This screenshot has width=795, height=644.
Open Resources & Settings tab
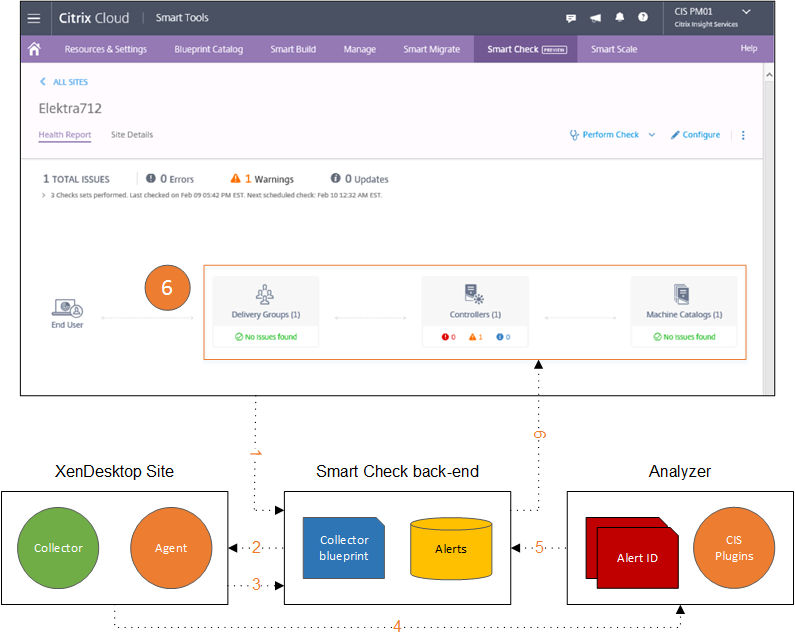point(105,49)
